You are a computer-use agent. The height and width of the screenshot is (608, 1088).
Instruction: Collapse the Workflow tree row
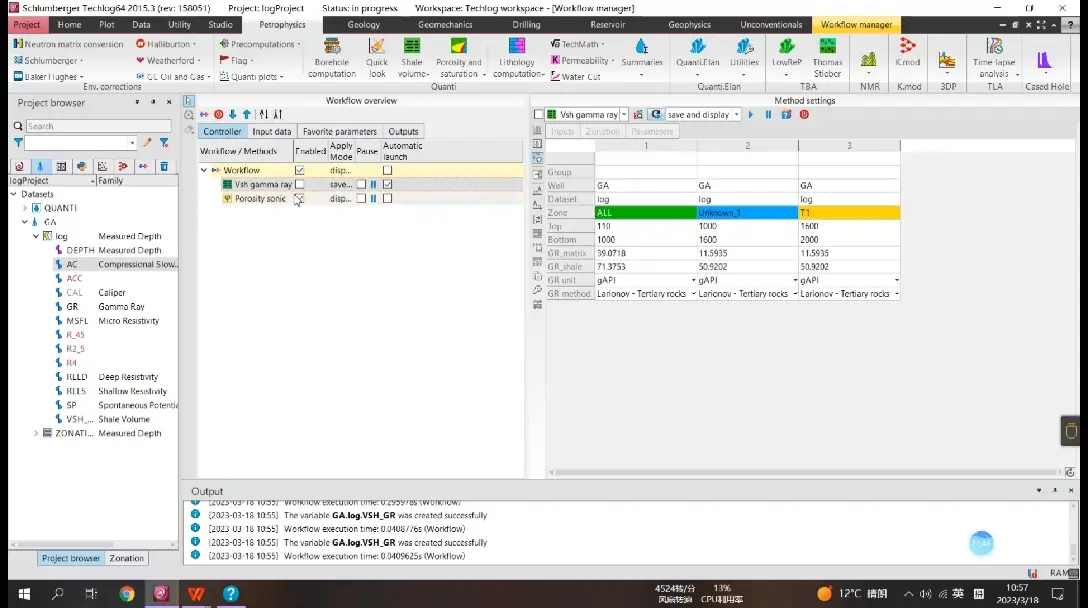pyautogui.click(x=203, y=170)
